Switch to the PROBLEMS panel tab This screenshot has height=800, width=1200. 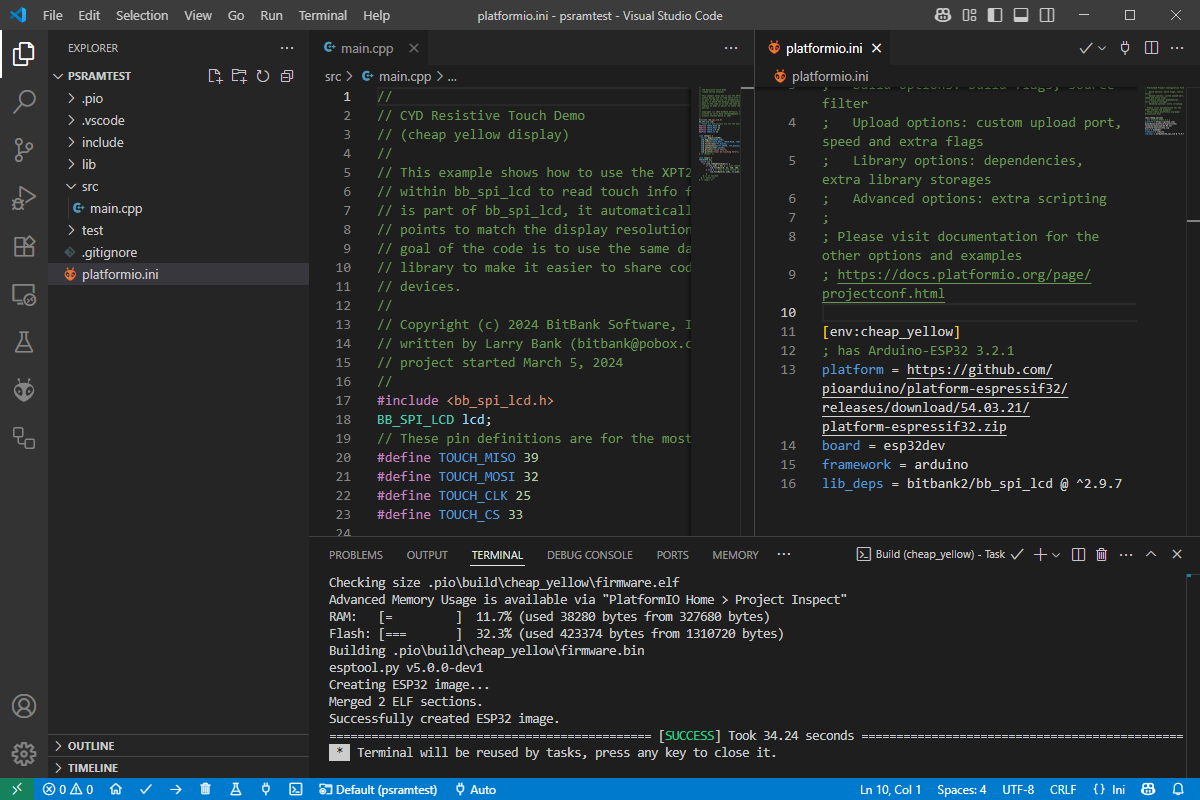coord(356,555)
